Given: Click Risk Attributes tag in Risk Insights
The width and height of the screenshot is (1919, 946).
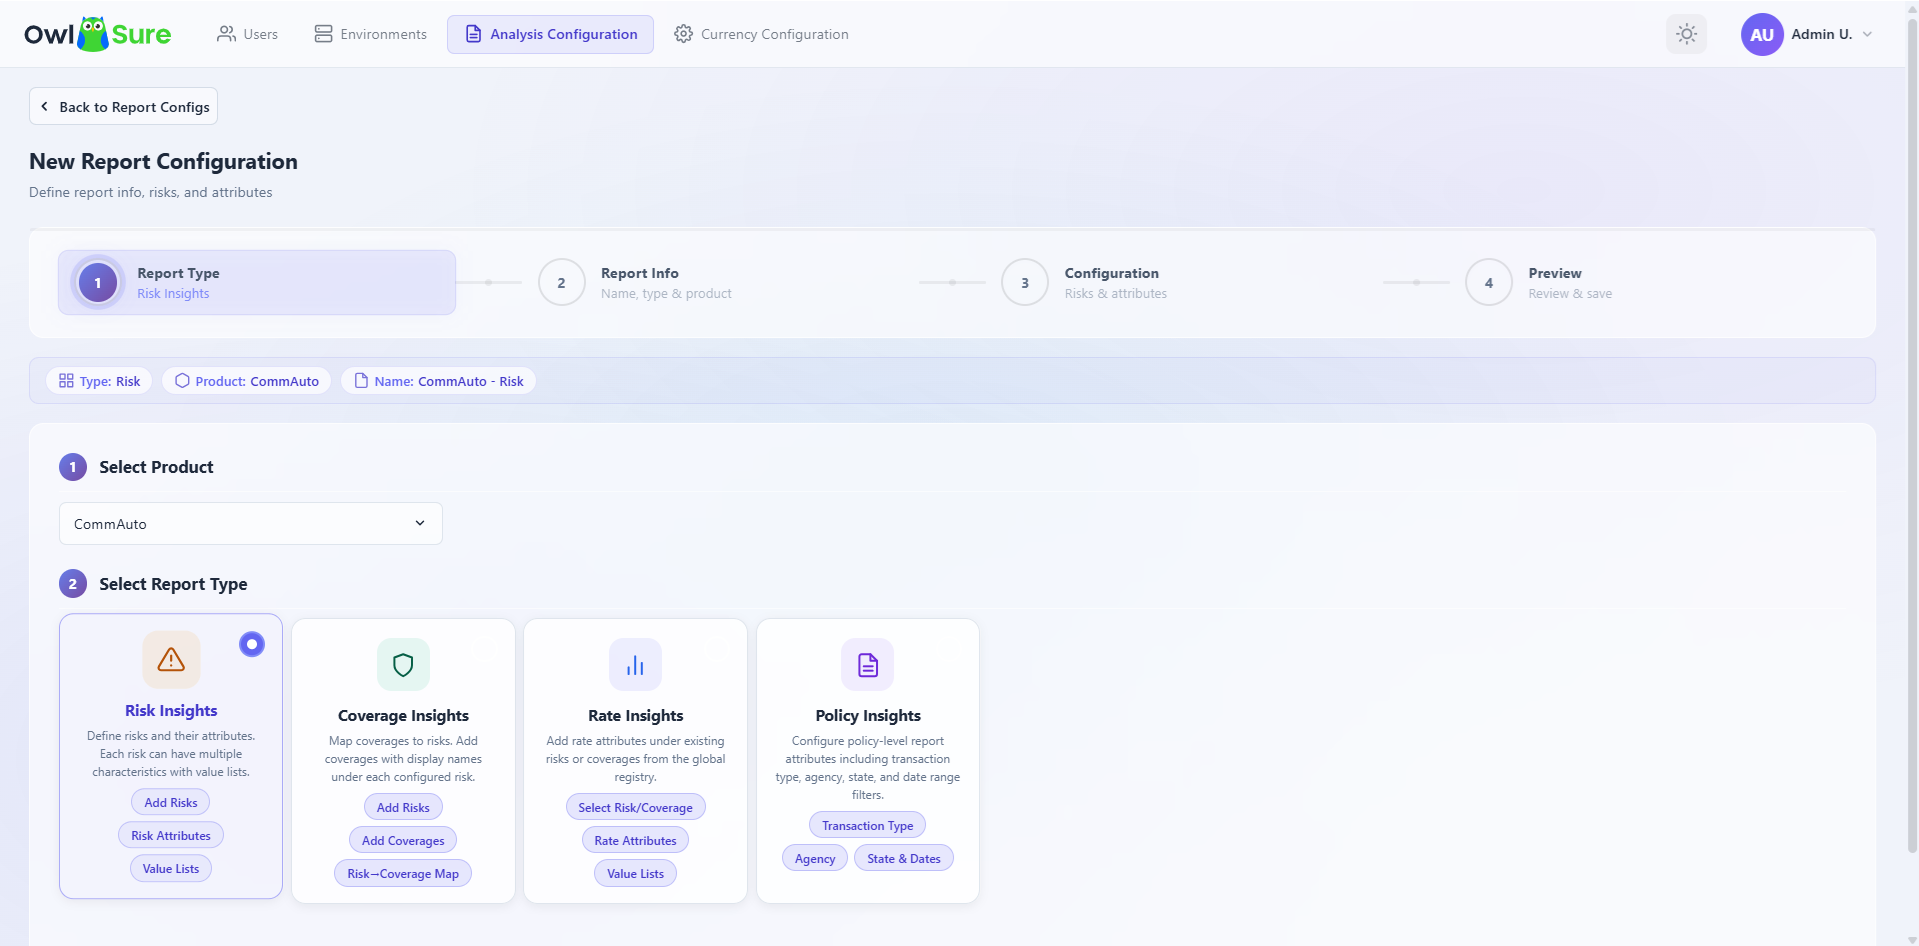Looking at the screenshot, I should pos(171,836).
